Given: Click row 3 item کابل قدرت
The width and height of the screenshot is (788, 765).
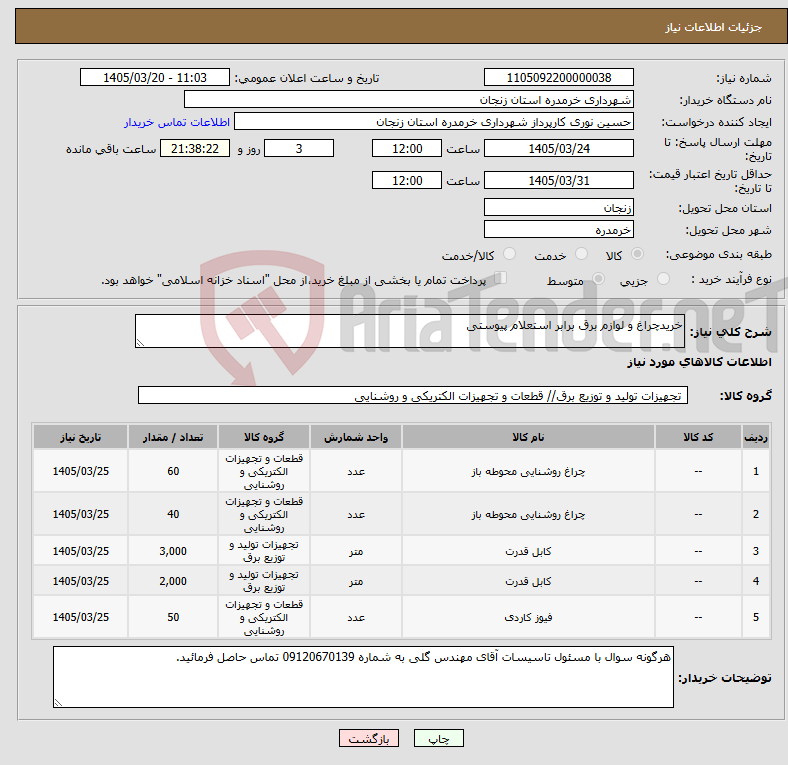Looking at the screenshot, I should pyautogui.click(x=528, y=551).
